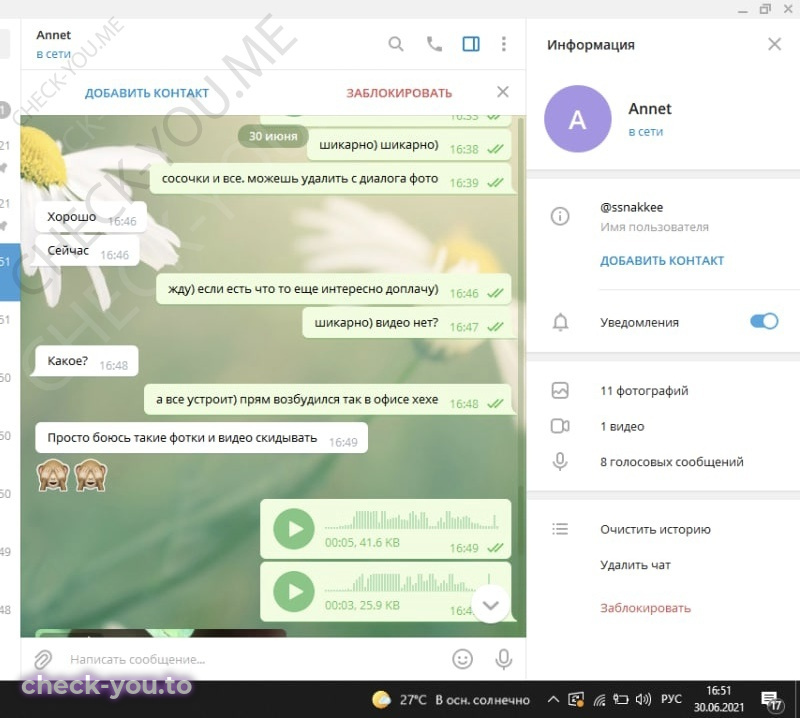Click the taskbar Wi-Fi network icon
This screenshot has height=718, width=800.
click(x=599, y=700)
